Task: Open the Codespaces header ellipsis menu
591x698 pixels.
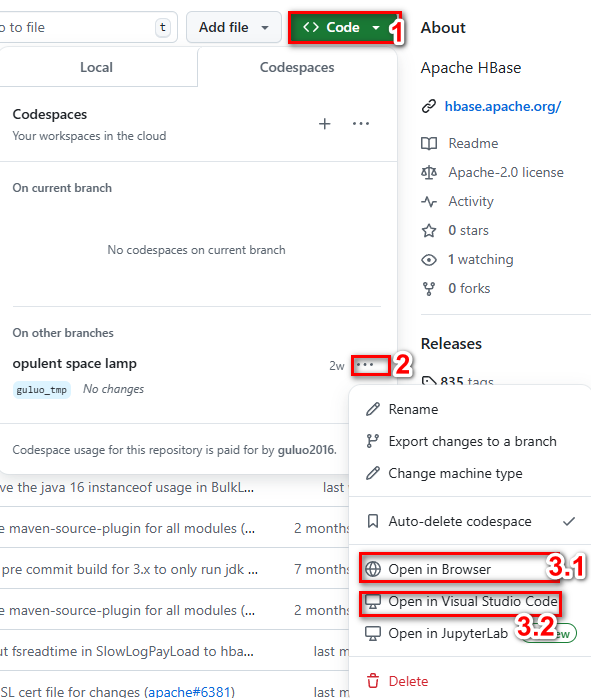Action: pyautogui.click(x=360, y=124)
